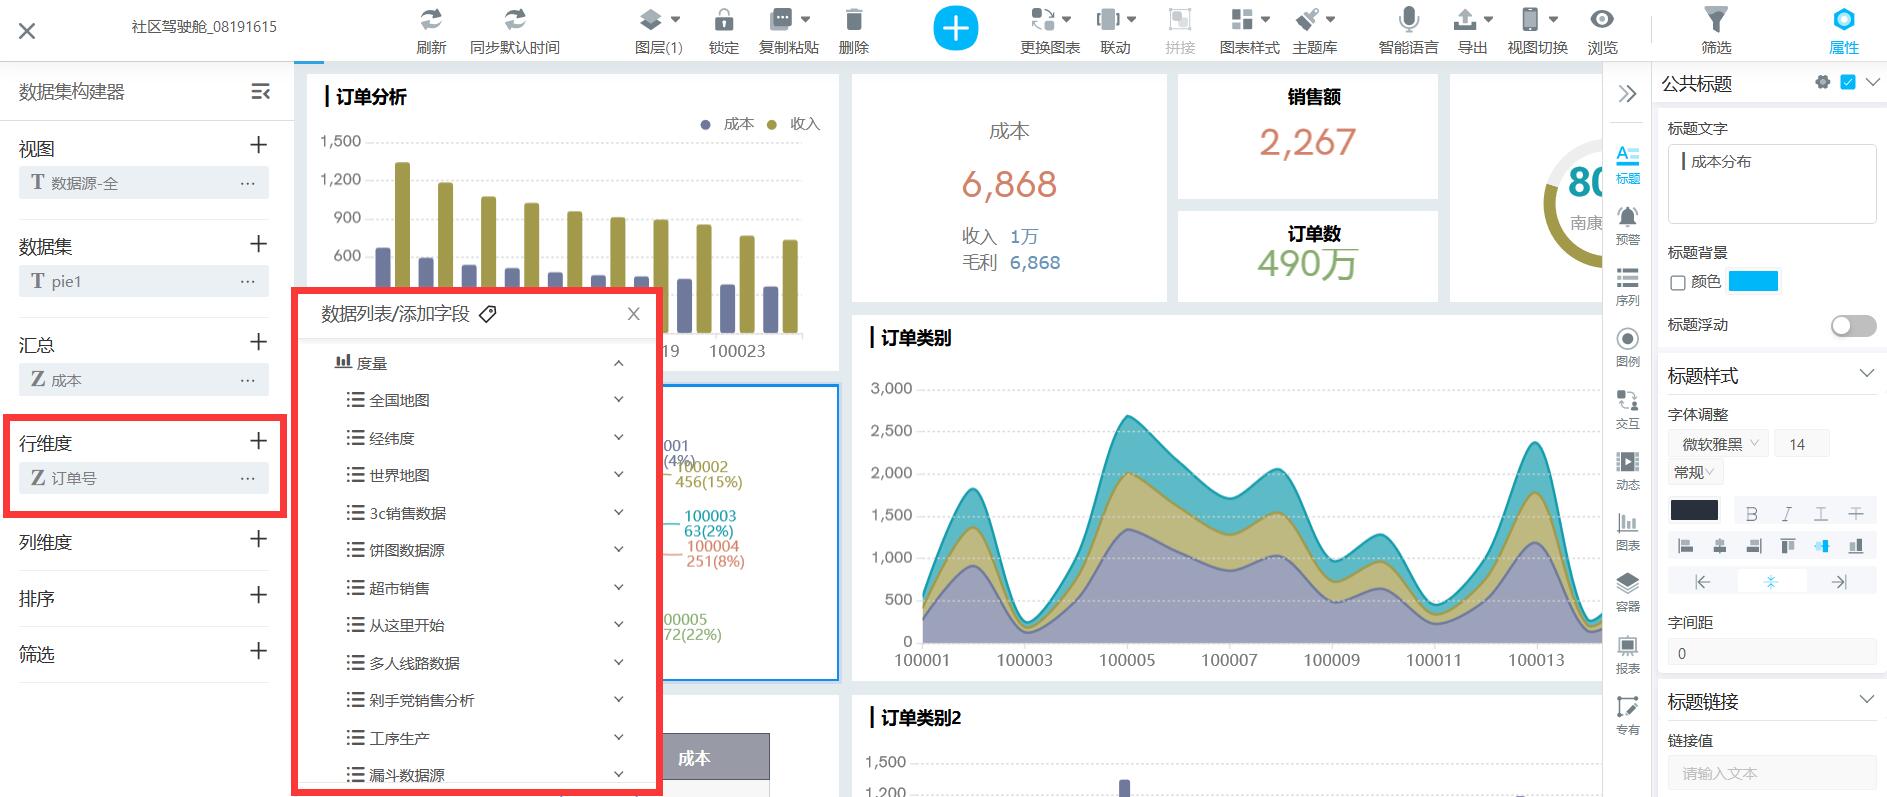Click the blue title background color swatch

pos(1753,282)
